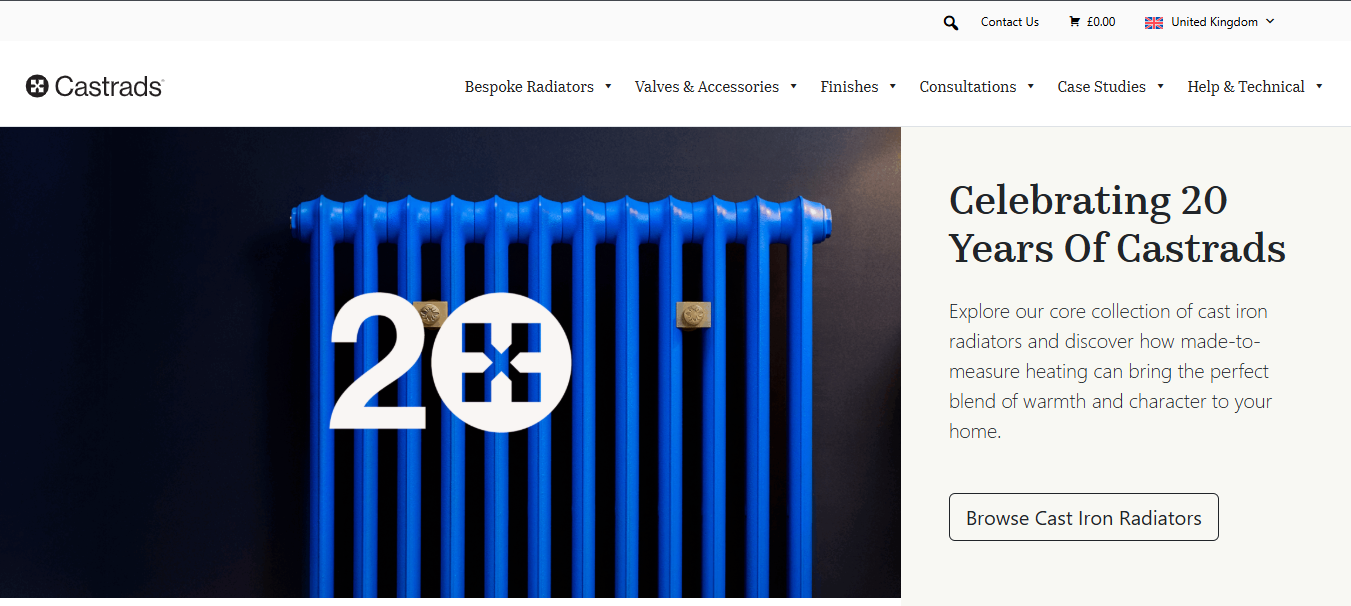Click the right brass radiator badge
This screenshot has width=1351, height=606.
pos(693,315)
